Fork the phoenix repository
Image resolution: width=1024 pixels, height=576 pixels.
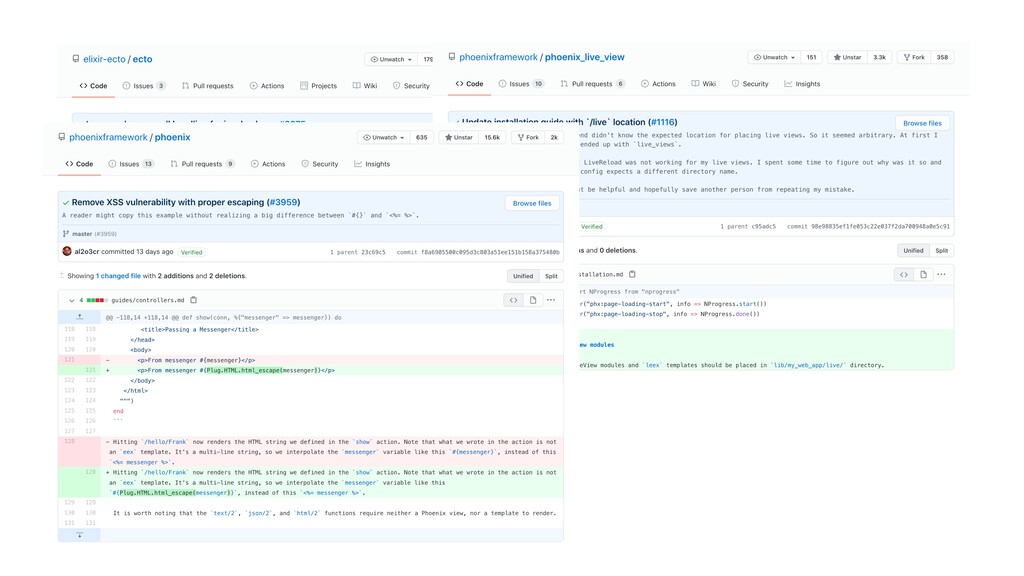528,137
